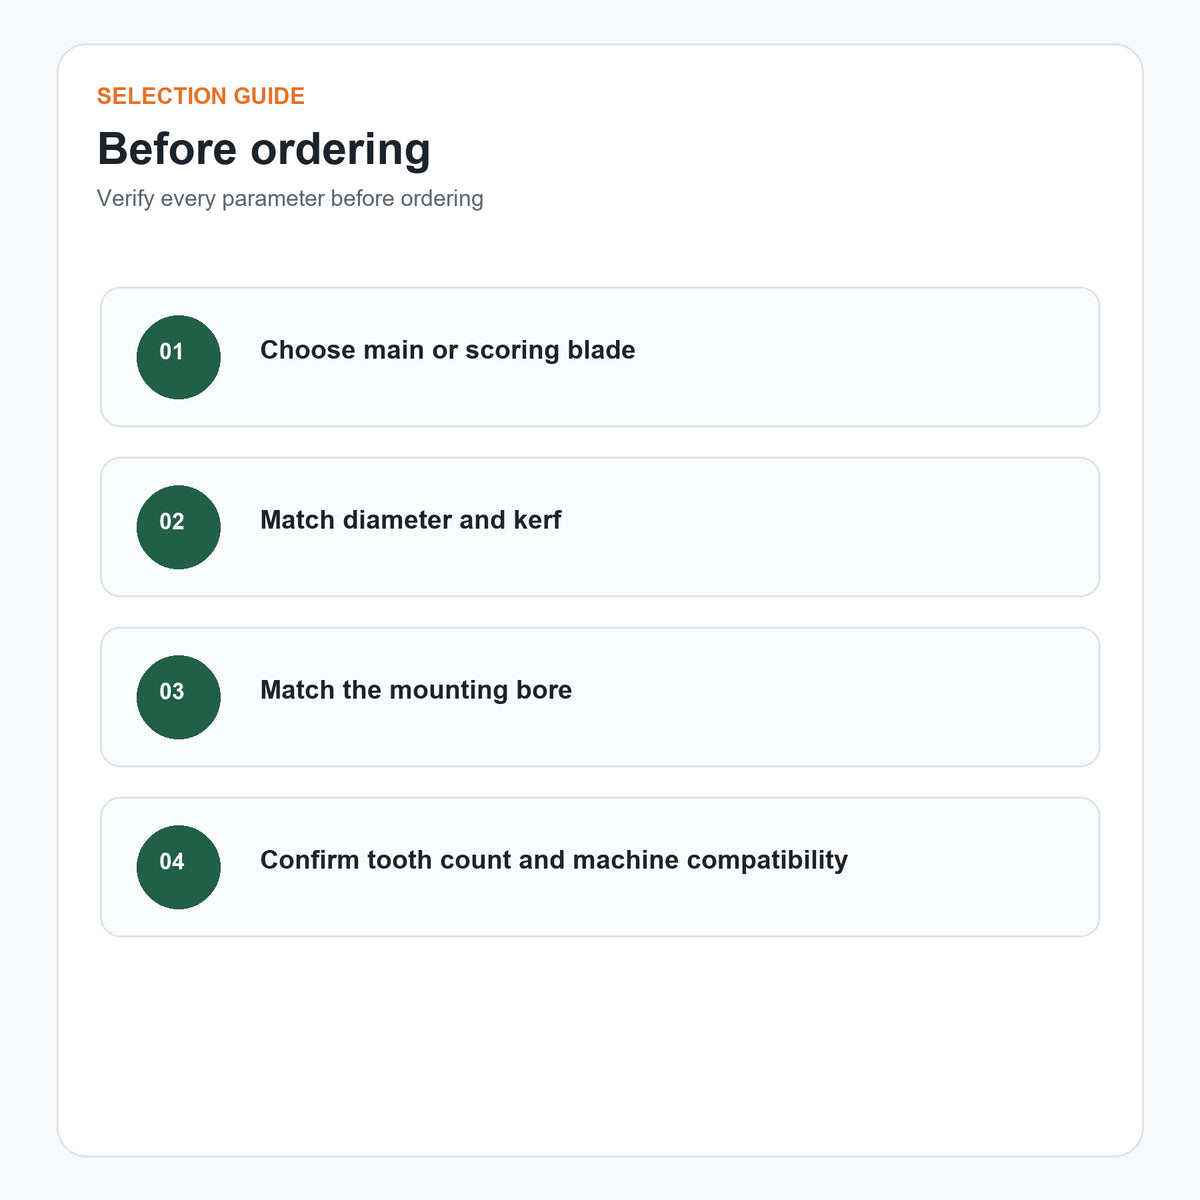Select the 'Verify every parameter before ordering' subtitle

coord(290,198)
